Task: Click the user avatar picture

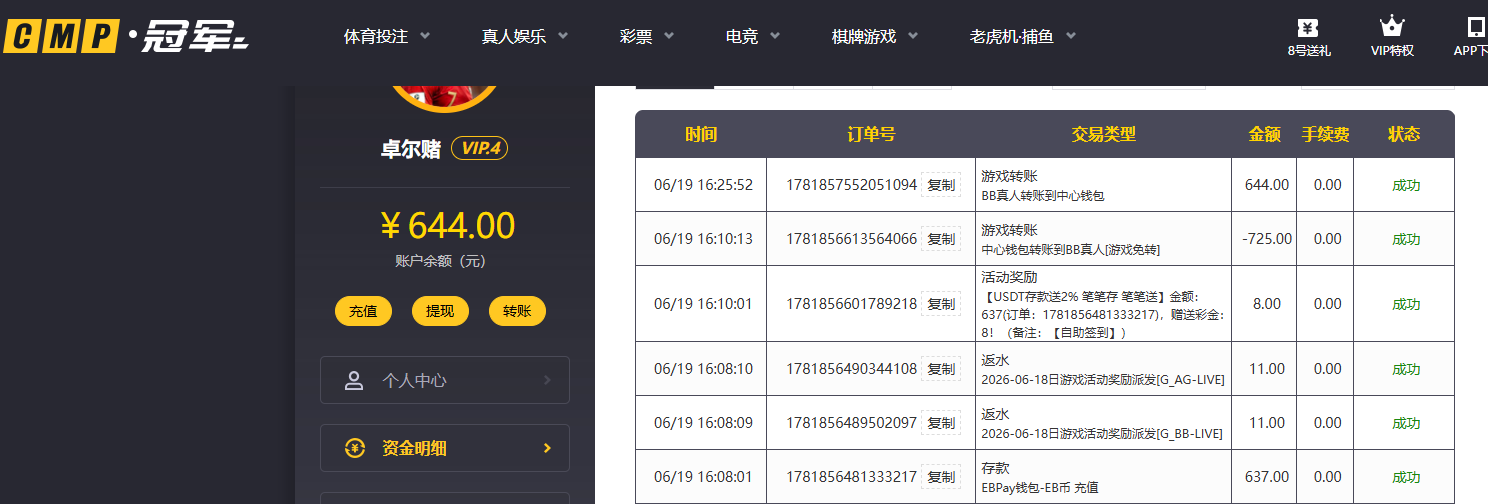Action: point(444,99)
